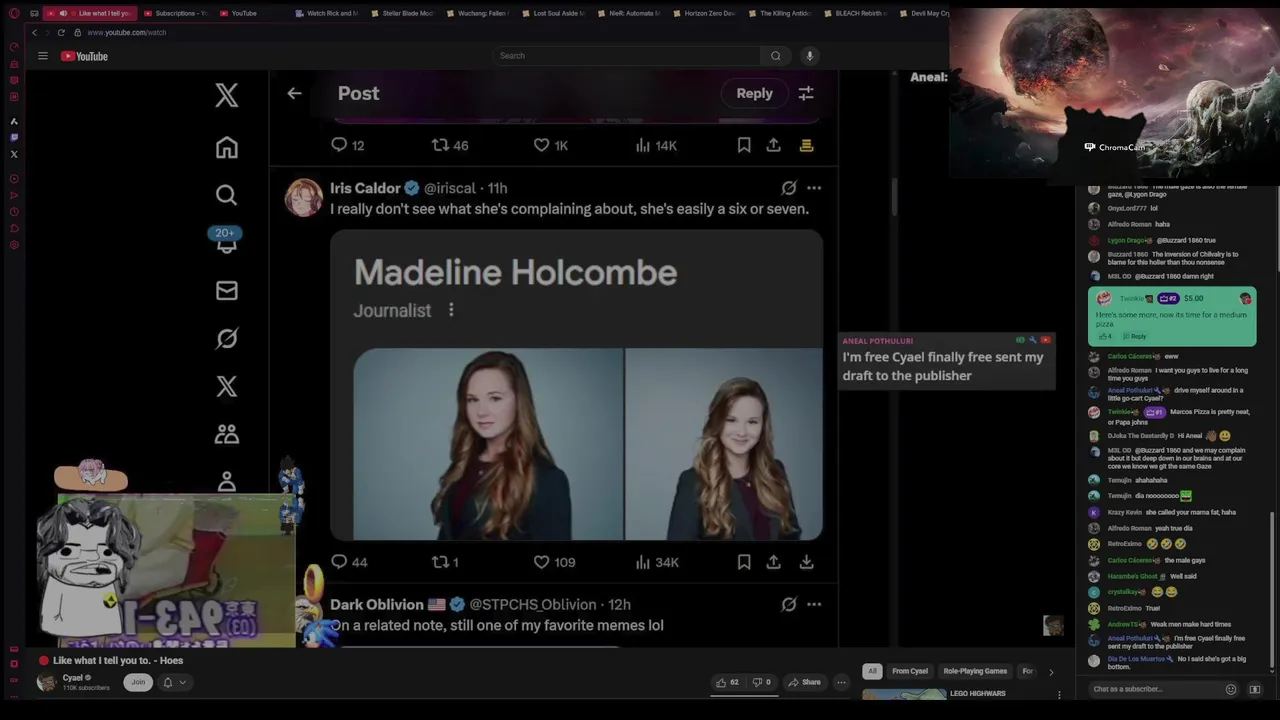Click Super Chat icon beside chat input

pos(1255,689)
